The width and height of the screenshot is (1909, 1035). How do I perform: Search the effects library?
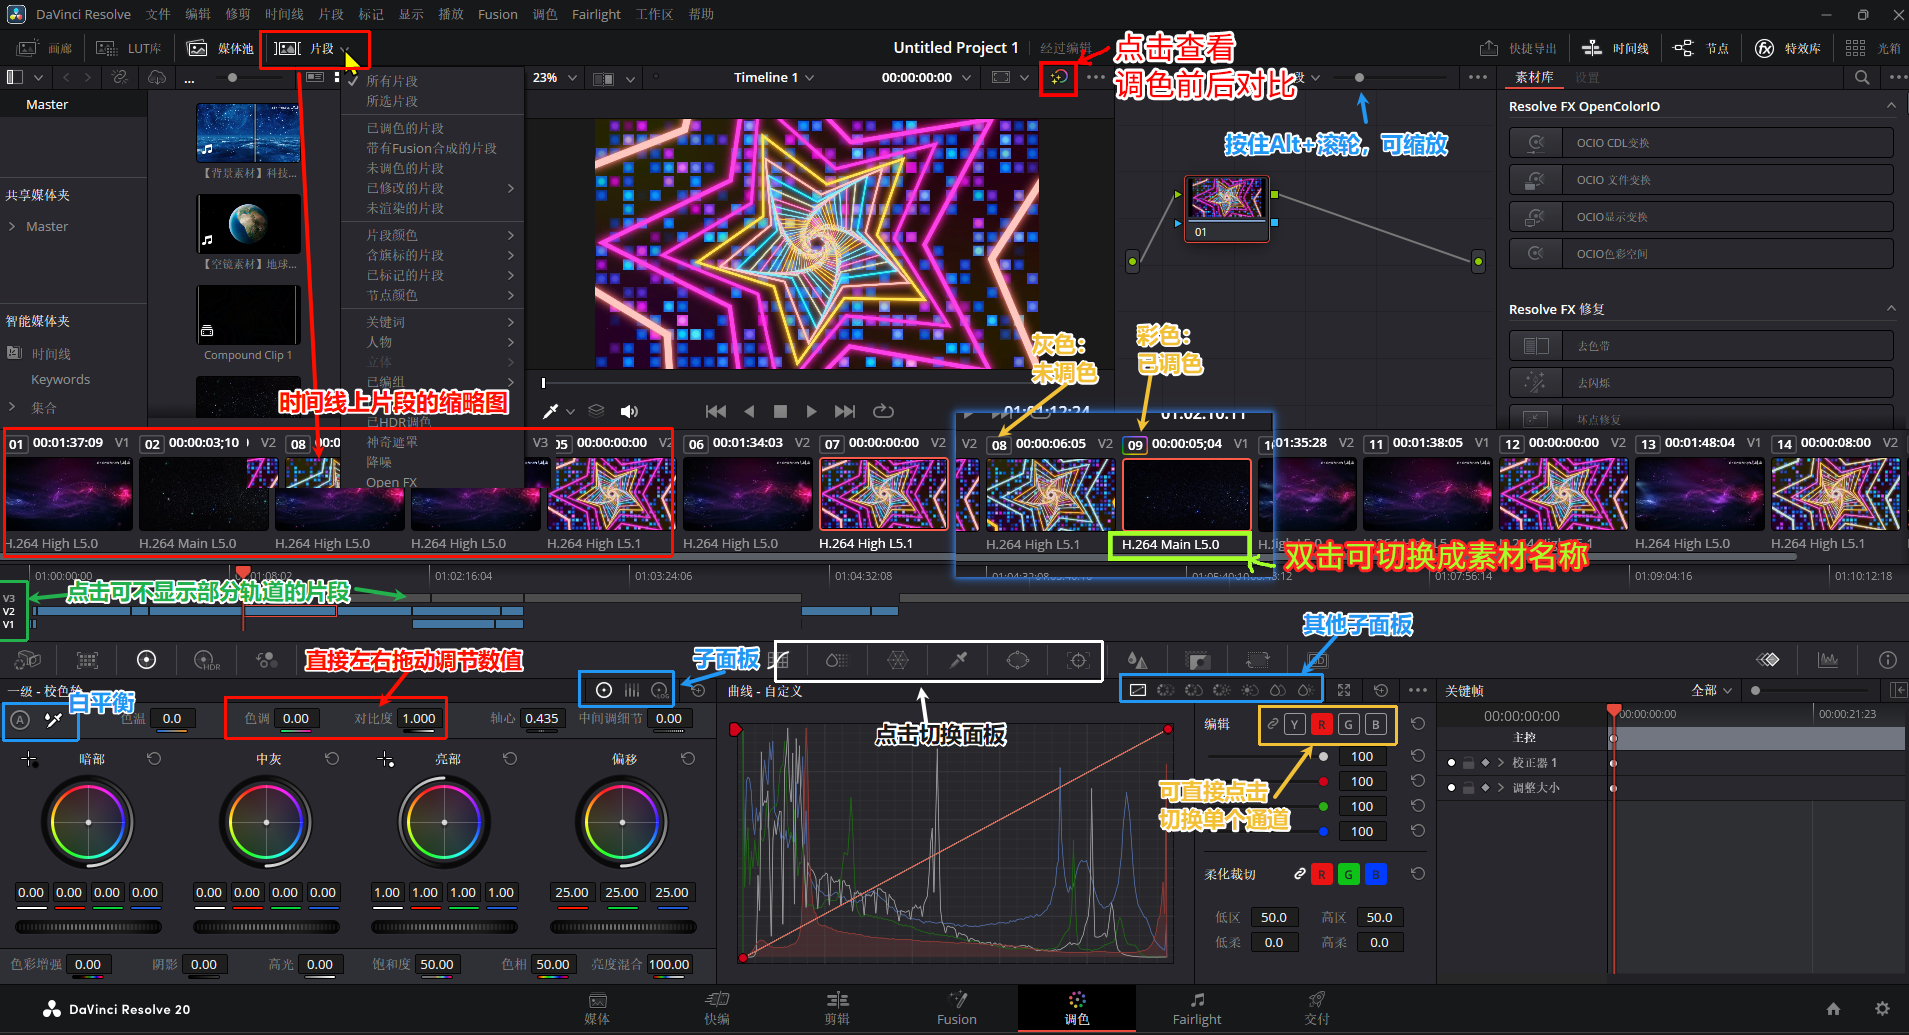click(x=1862, y=77)
